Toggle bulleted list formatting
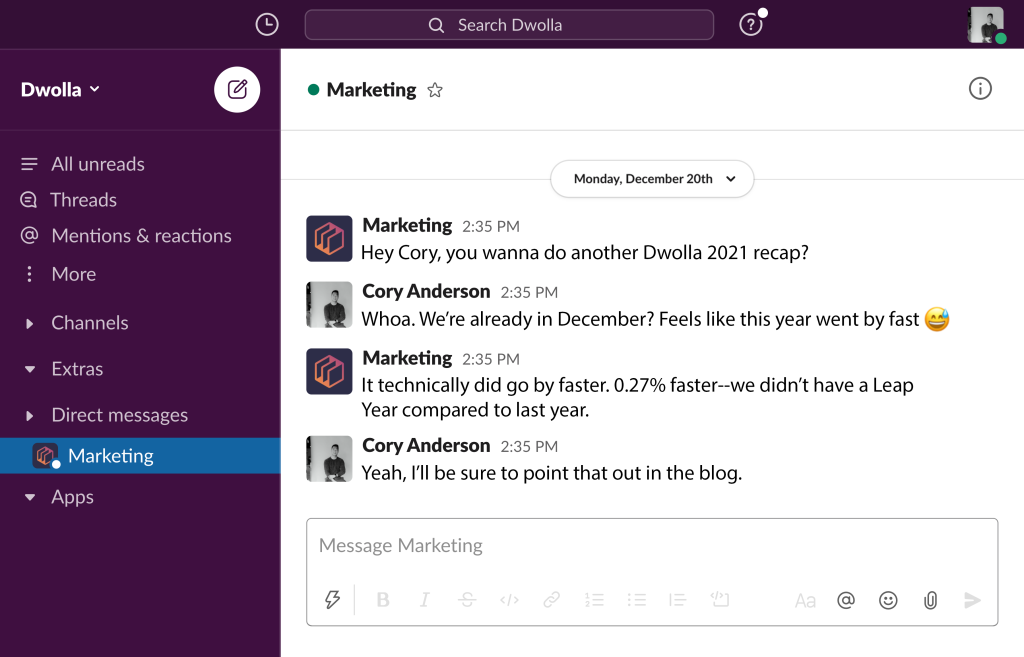 (636, 600)
